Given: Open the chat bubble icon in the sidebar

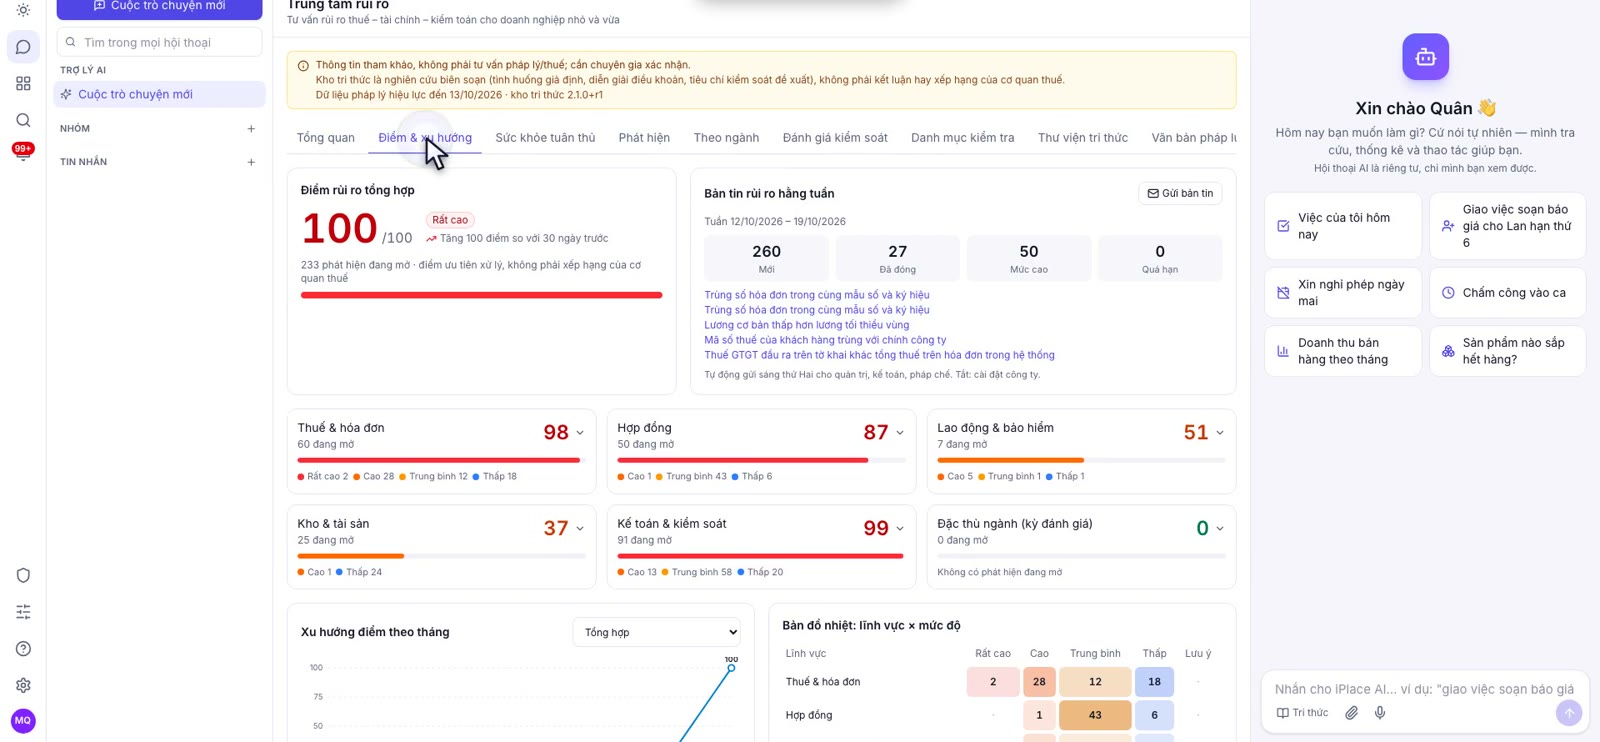Looking at the screenshot, I should tap(23, 47).
